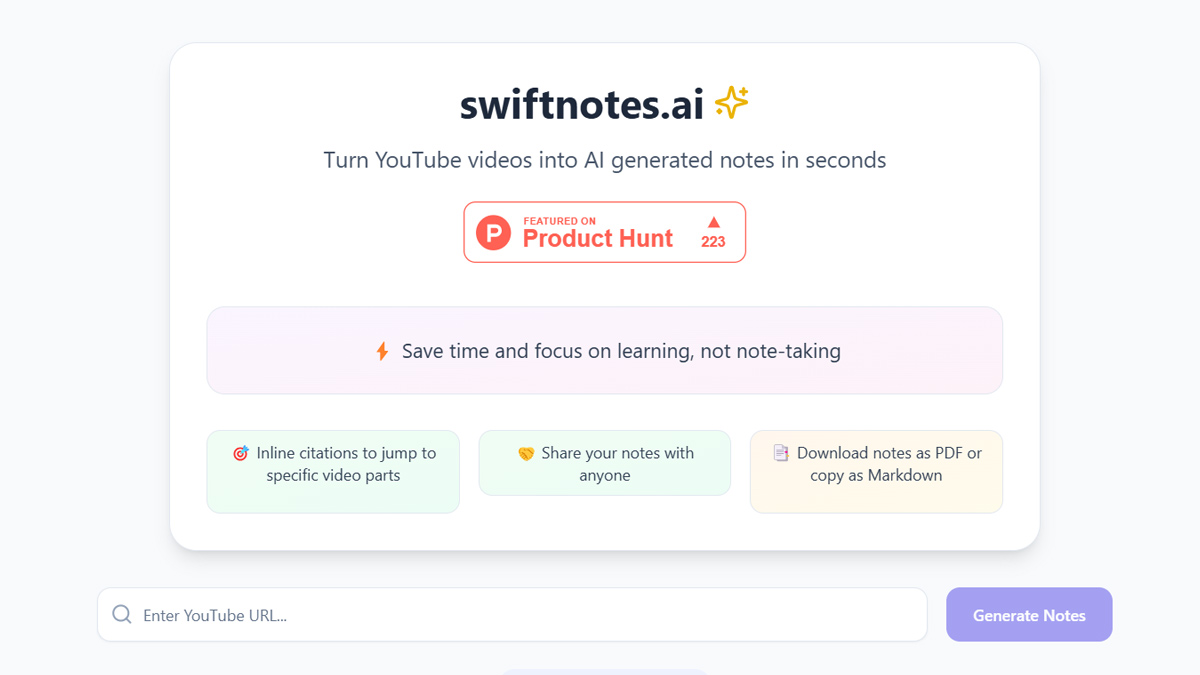Viewport: 1200px width, 675px height.
Task: Open the Featured on Product Hunt badge
Action: 604,232
